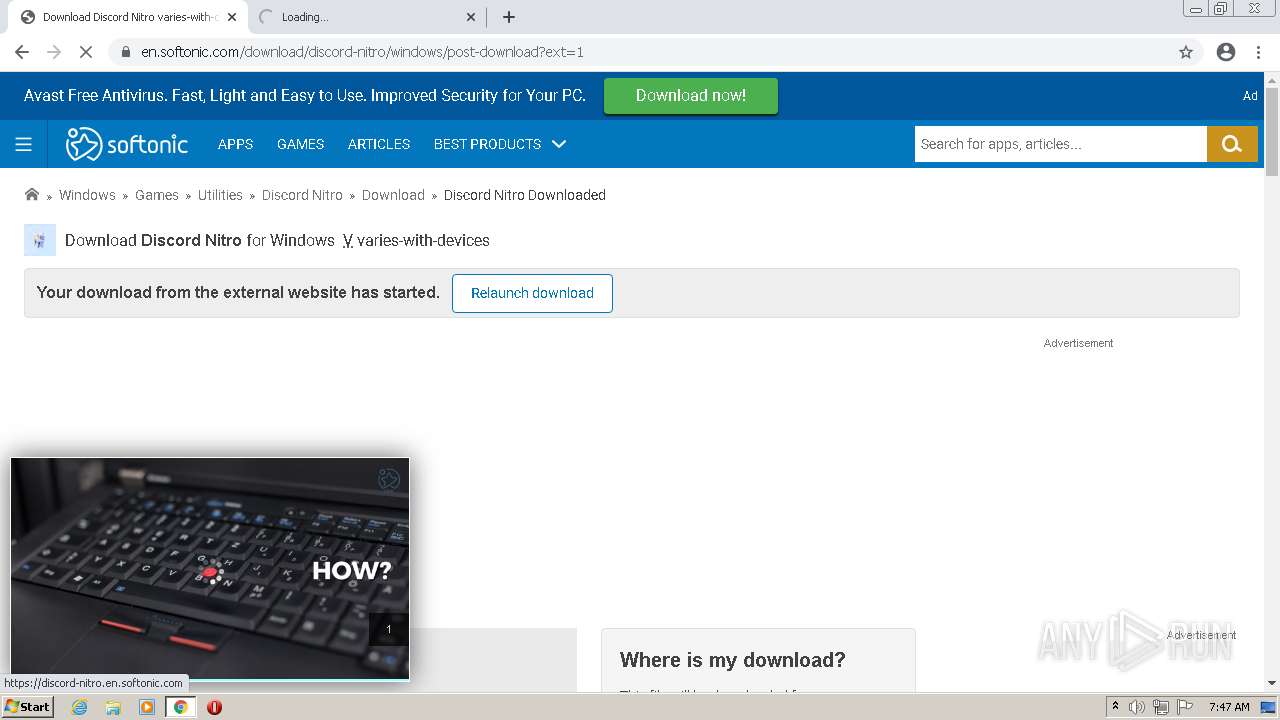The image size is (1280, 720).
Task: Click the red Opera-style taskbar icon
Action: tap(214, 707)
